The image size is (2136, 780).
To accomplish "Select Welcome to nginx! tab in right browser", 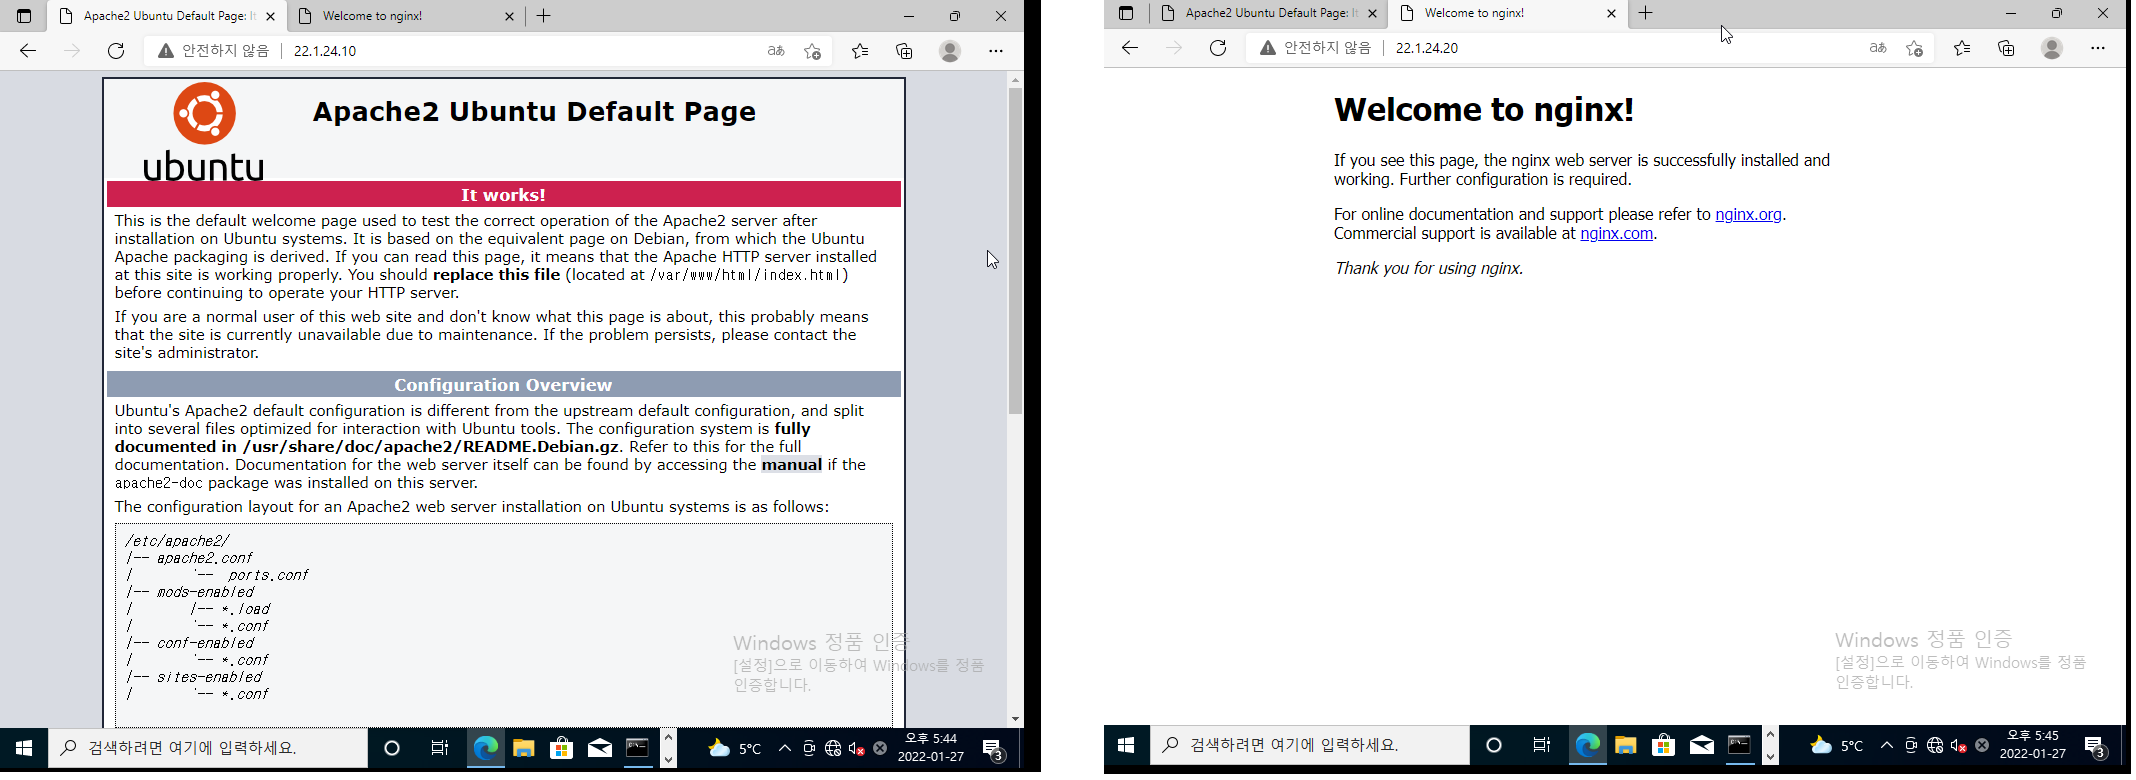I will [1507, 13].
